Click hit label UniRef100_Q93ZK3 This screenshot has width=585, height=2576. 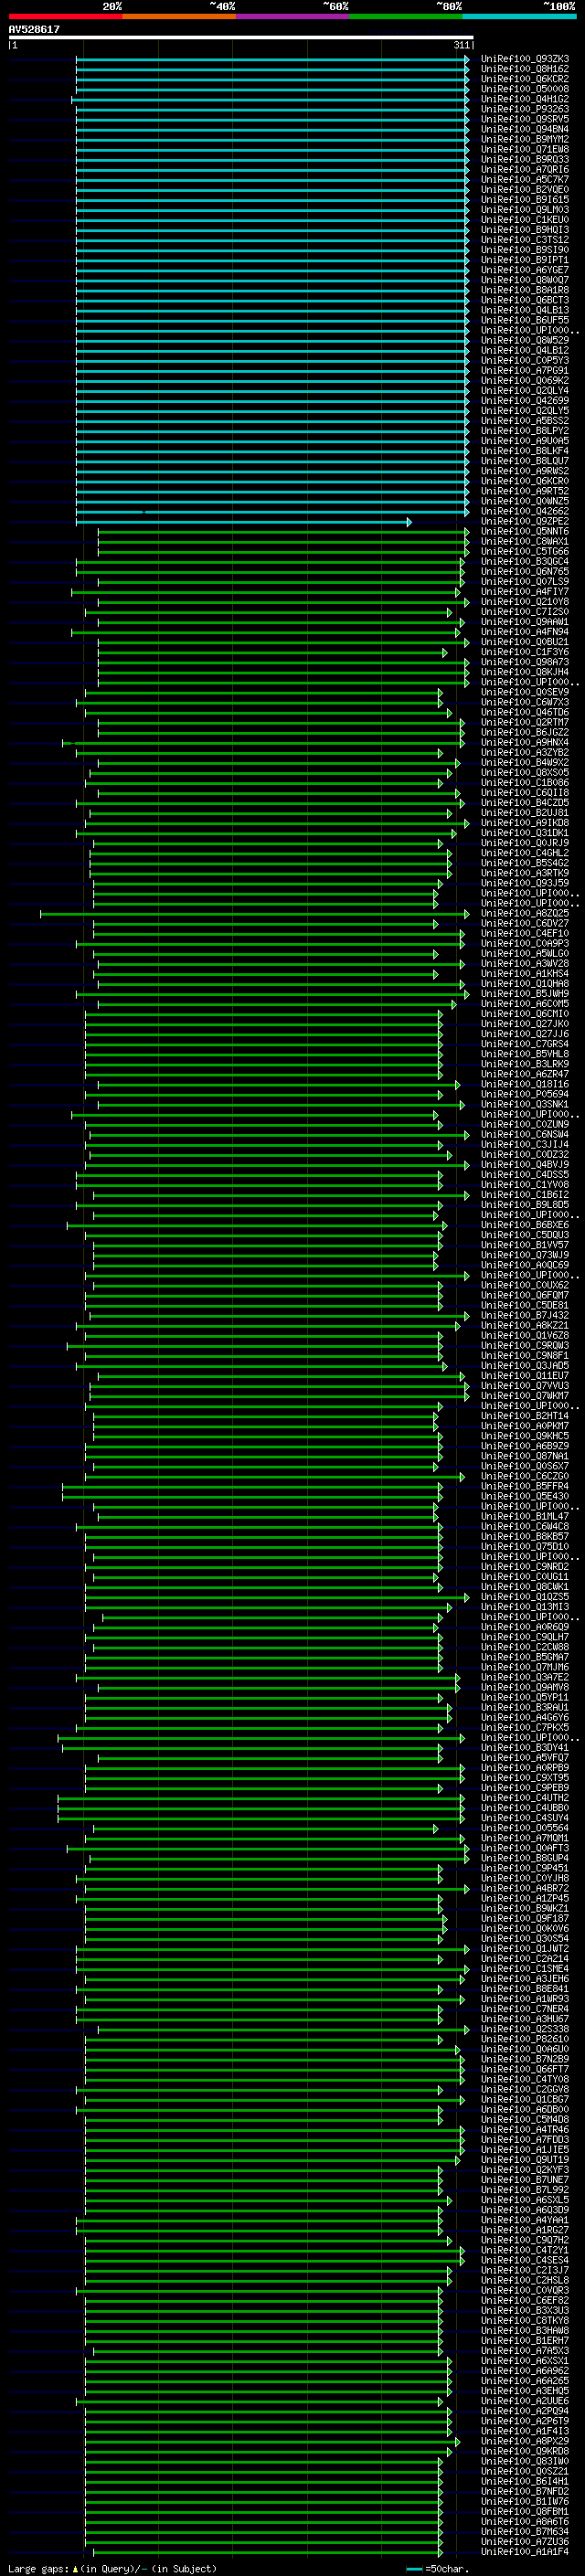525,59
